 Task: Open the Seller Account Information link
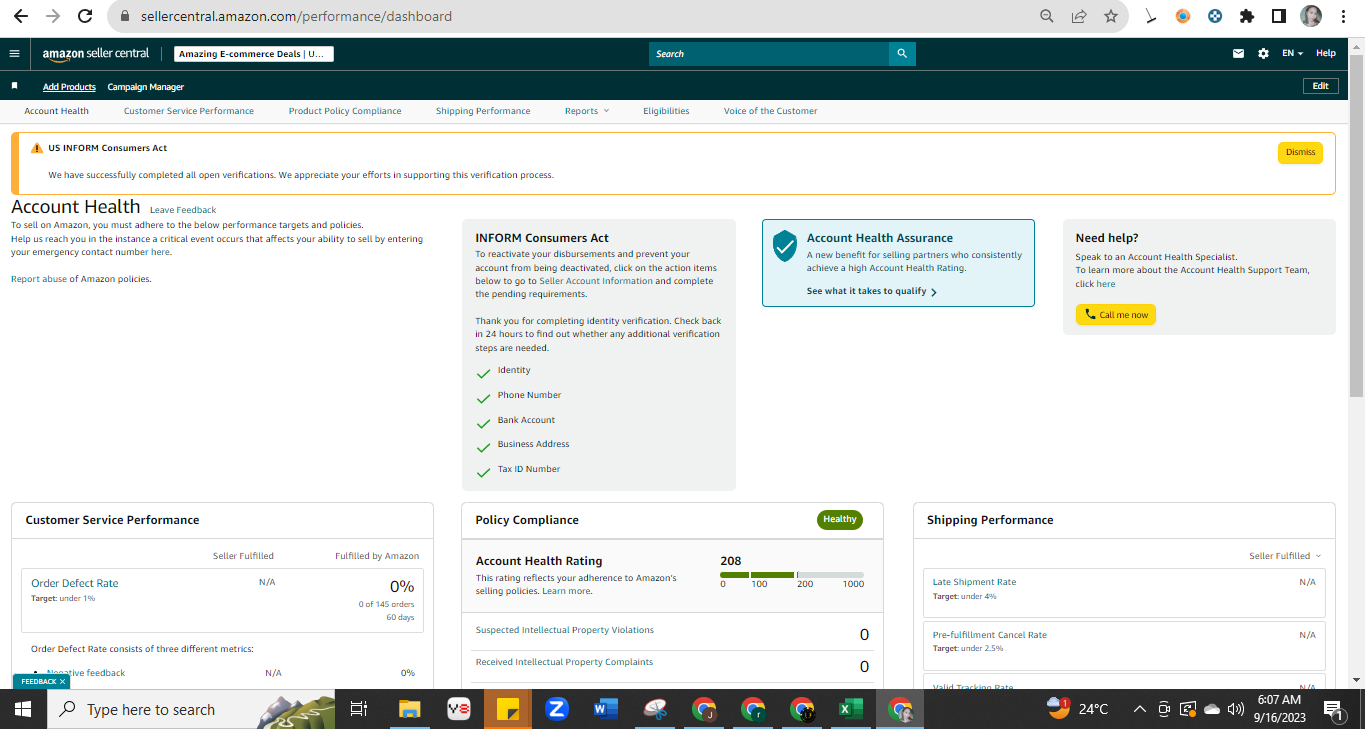pos(597,281)
